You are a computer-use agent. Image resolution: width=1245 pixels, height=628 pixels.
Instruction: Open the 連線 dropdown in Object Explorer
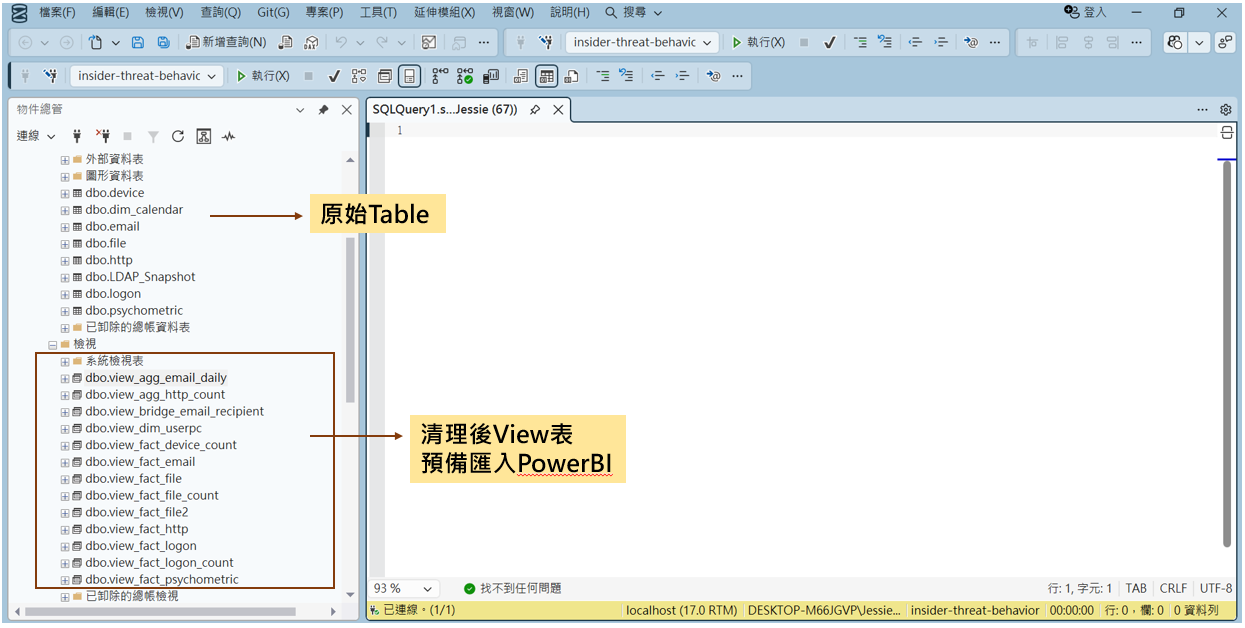coord(36,136)
